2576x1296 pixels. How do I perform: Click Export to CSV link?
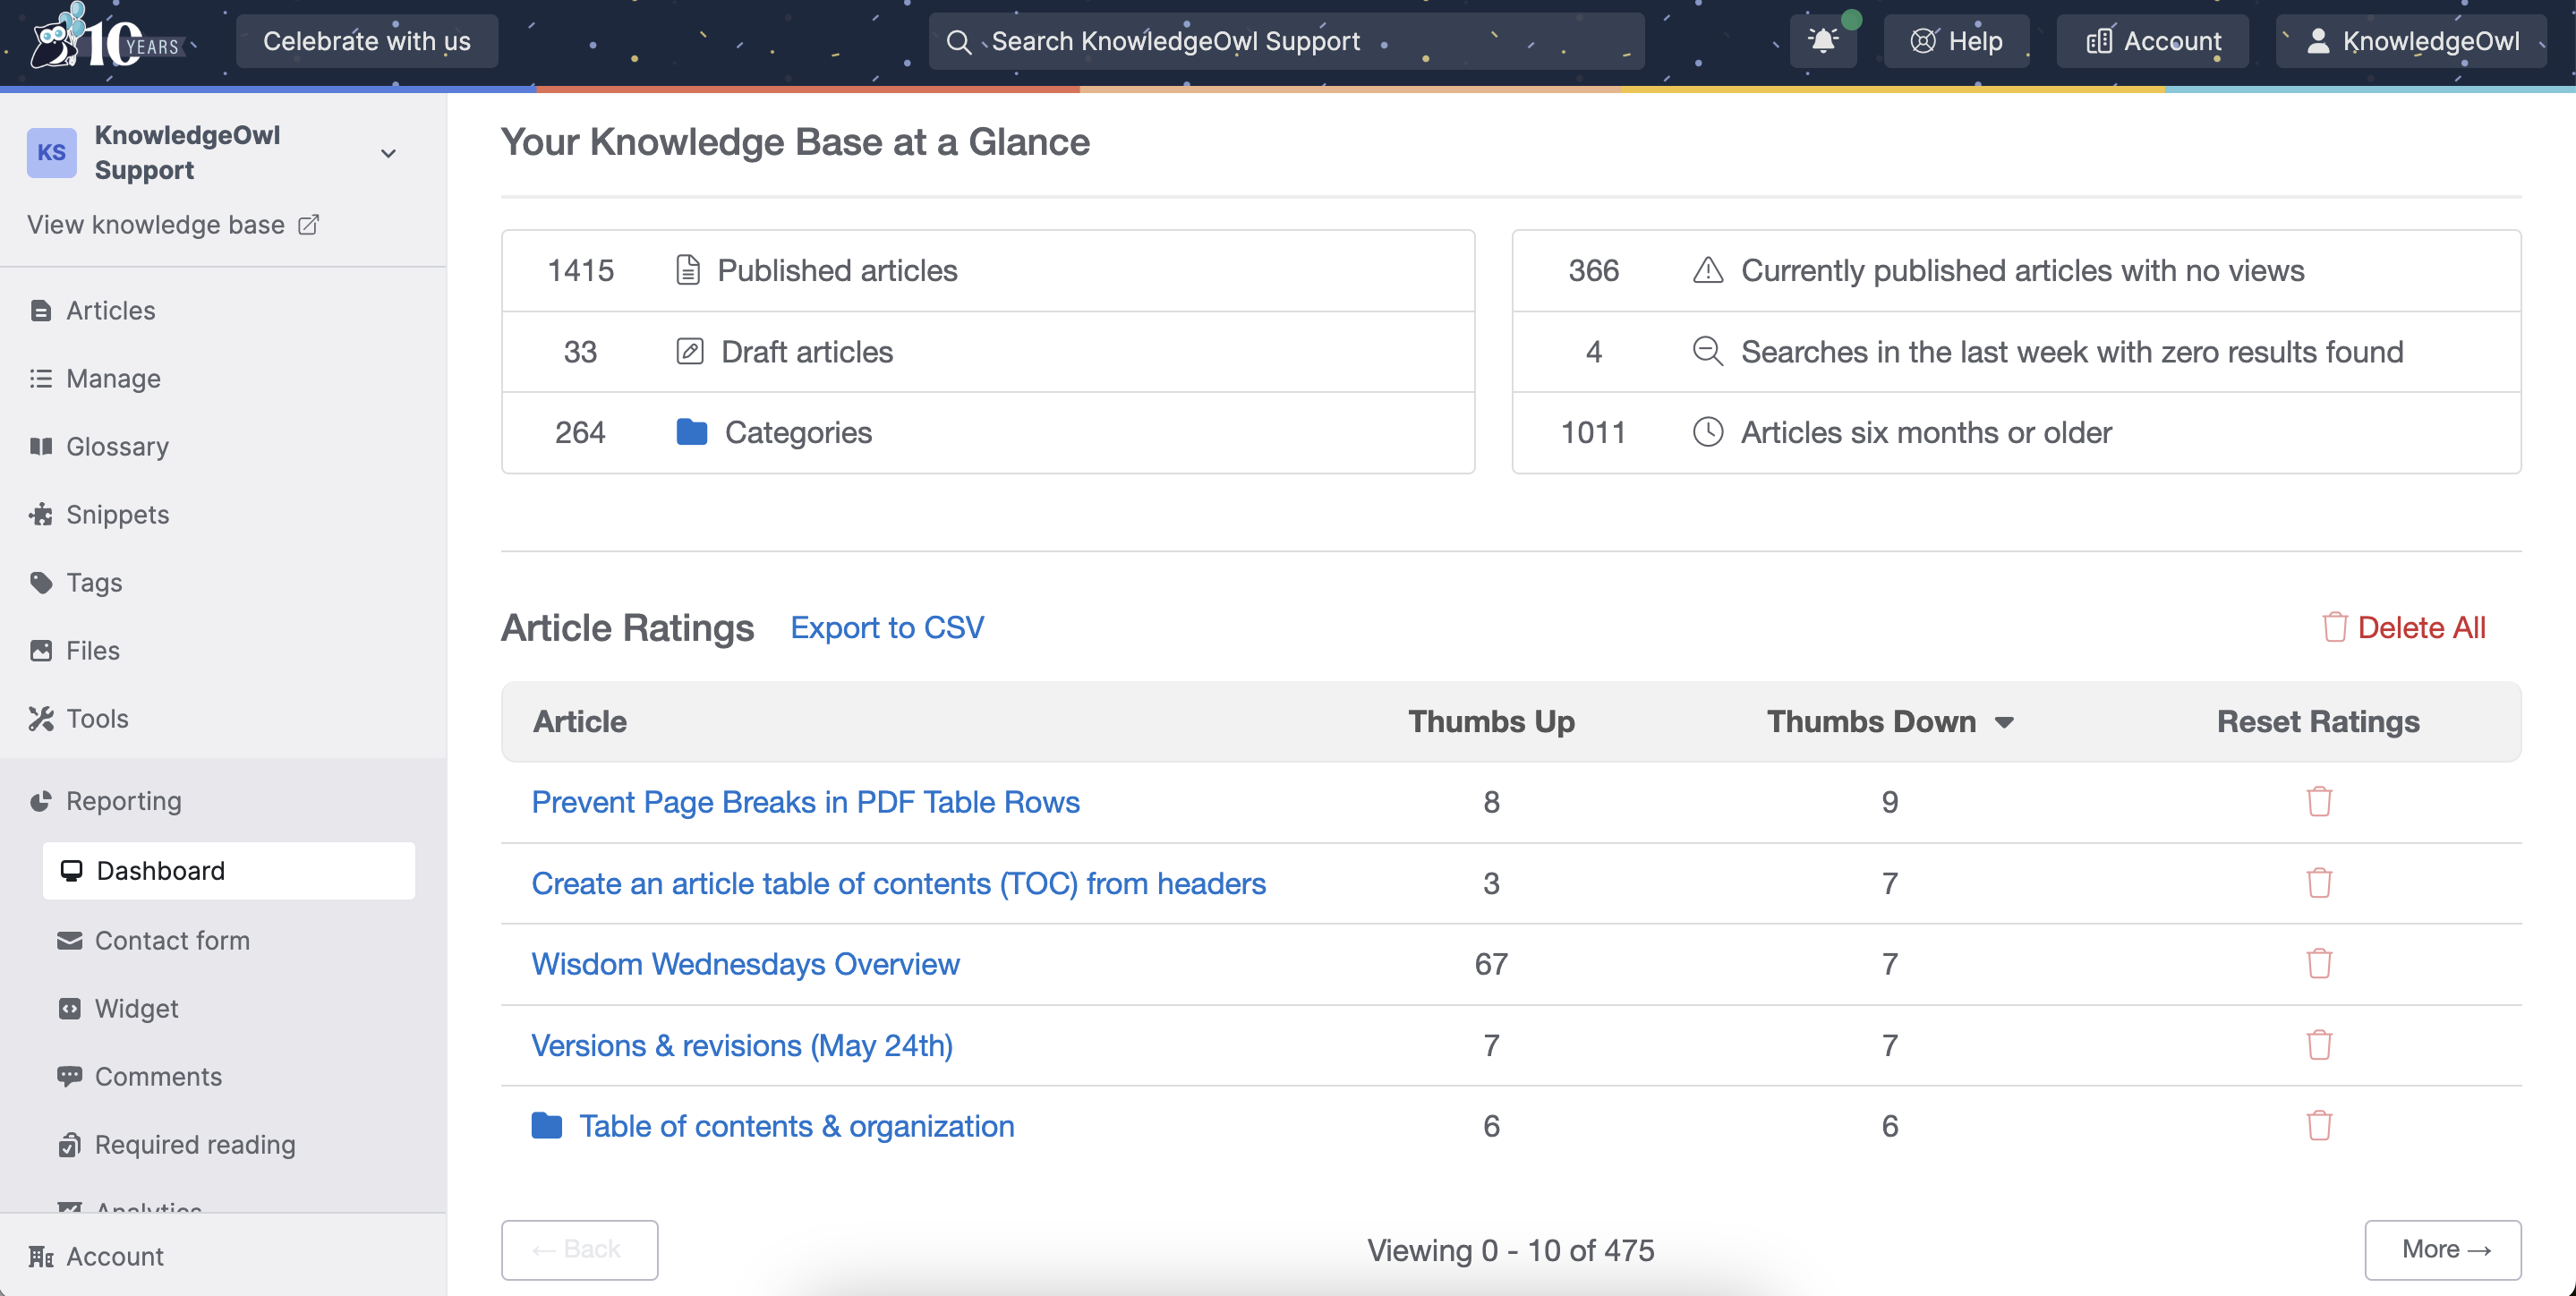[886, 627]
